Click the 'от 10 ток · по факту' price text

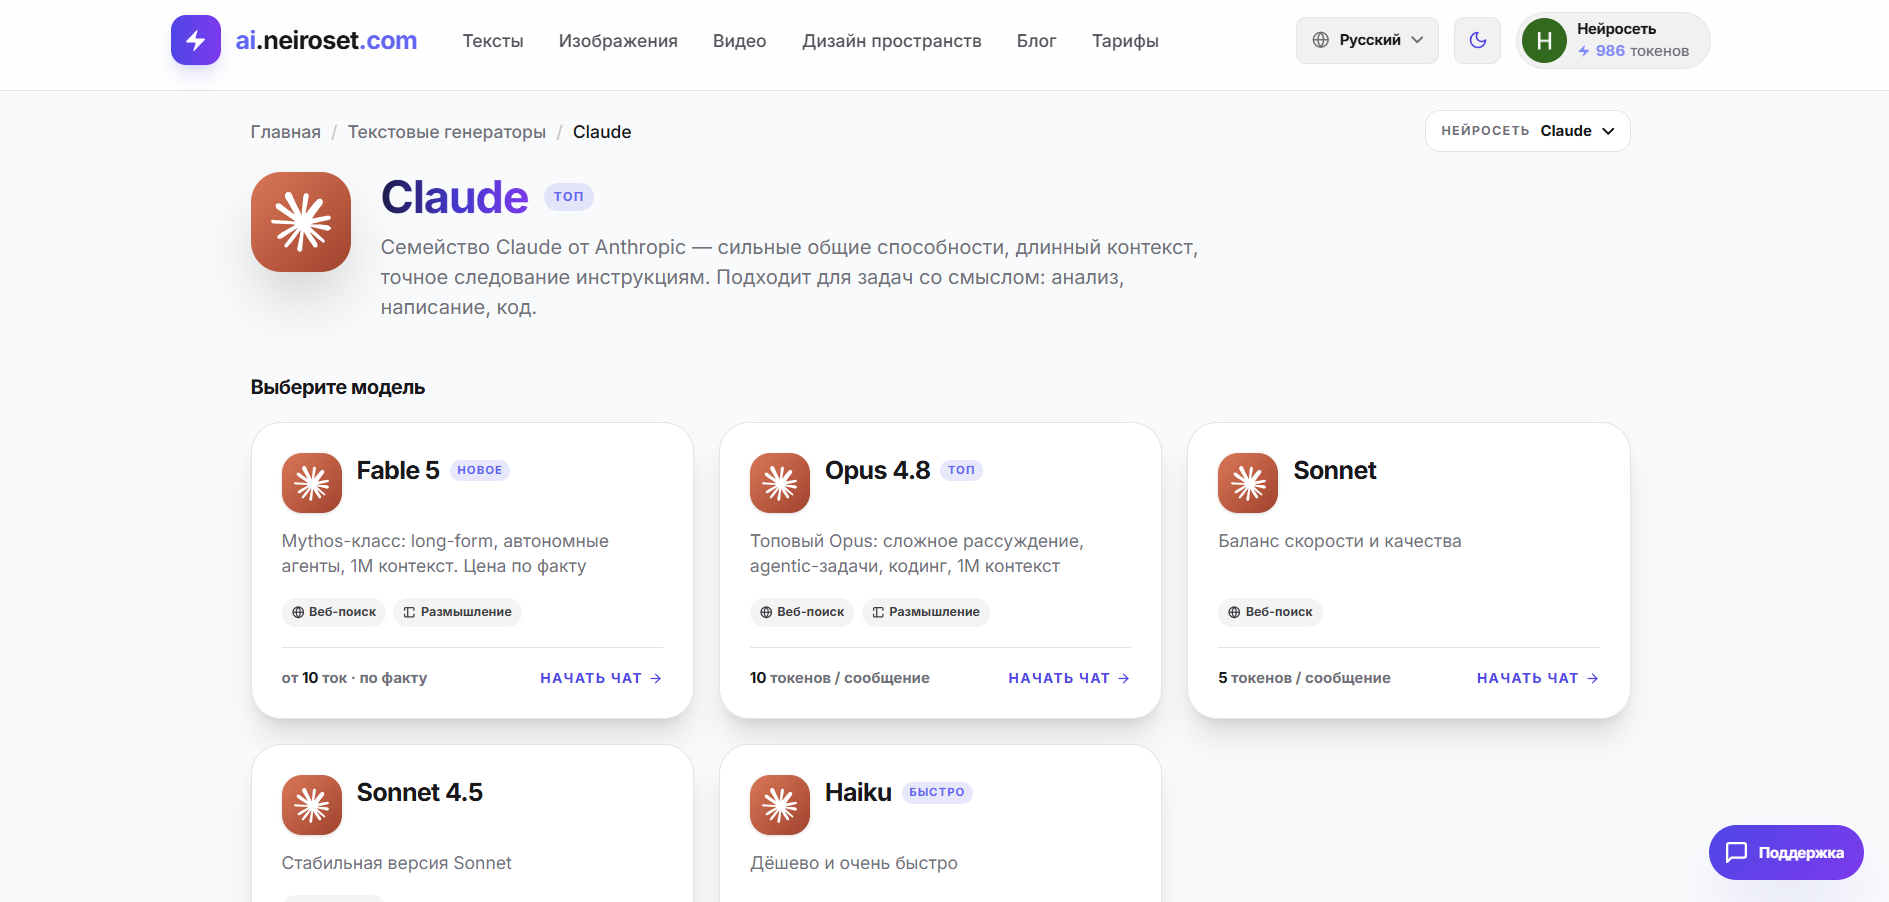[x=354, y=678]
